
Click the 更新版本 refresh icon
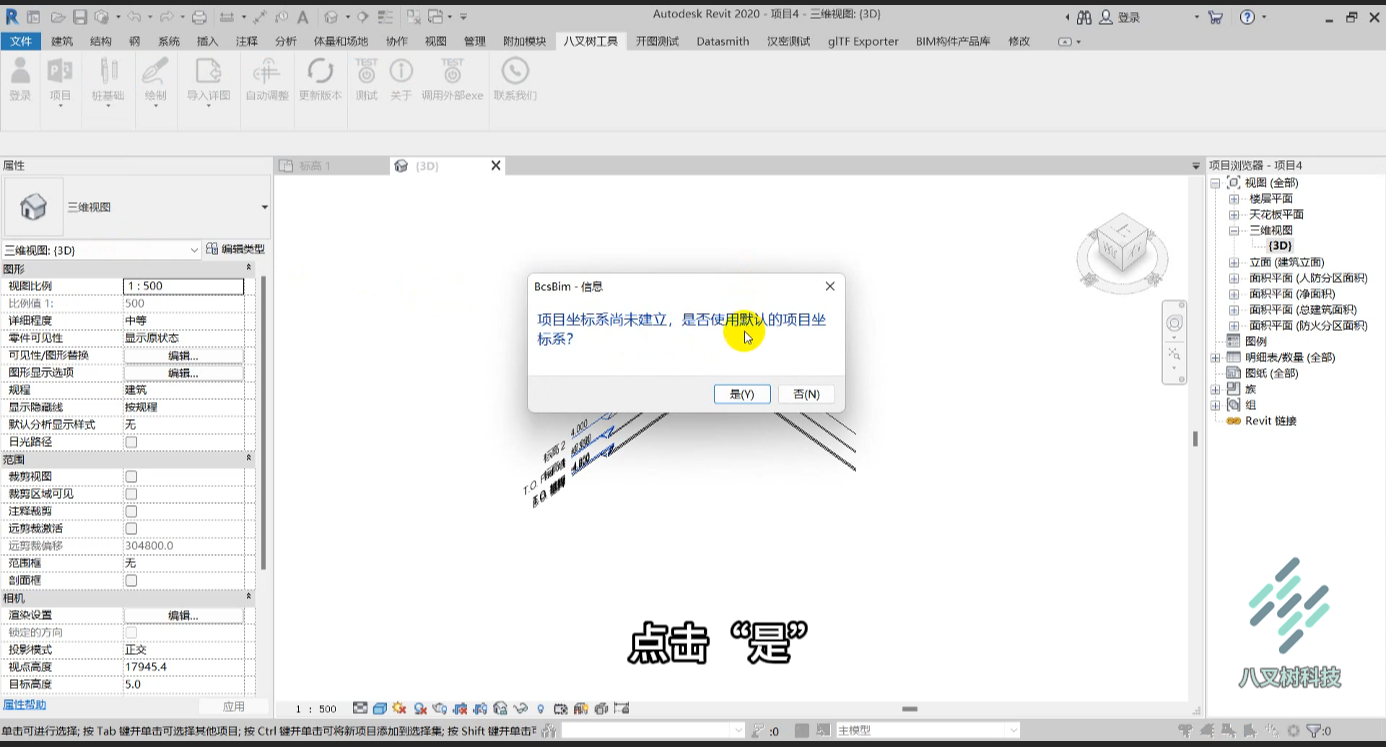(320, 72)
